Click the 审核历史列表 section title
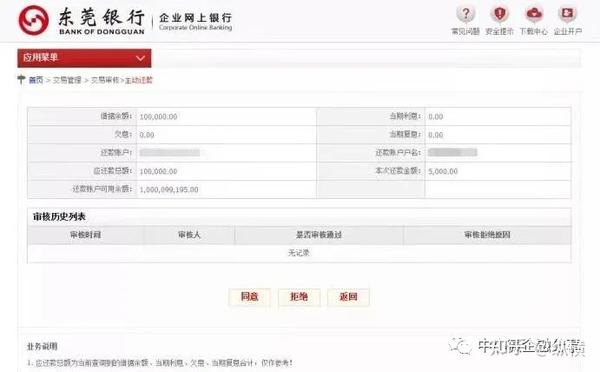600x372 pixels. [x=59, y=217]
